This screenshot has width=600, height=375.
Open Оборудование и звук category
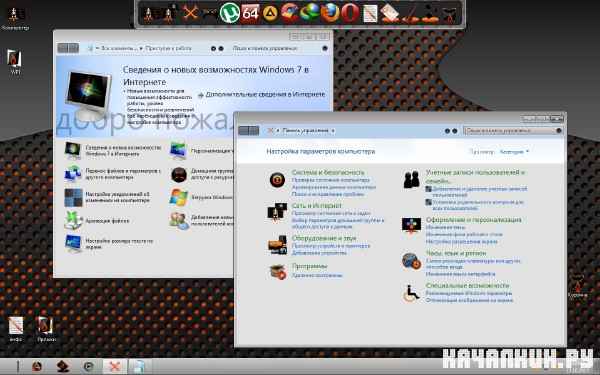[x=324, y=238]
